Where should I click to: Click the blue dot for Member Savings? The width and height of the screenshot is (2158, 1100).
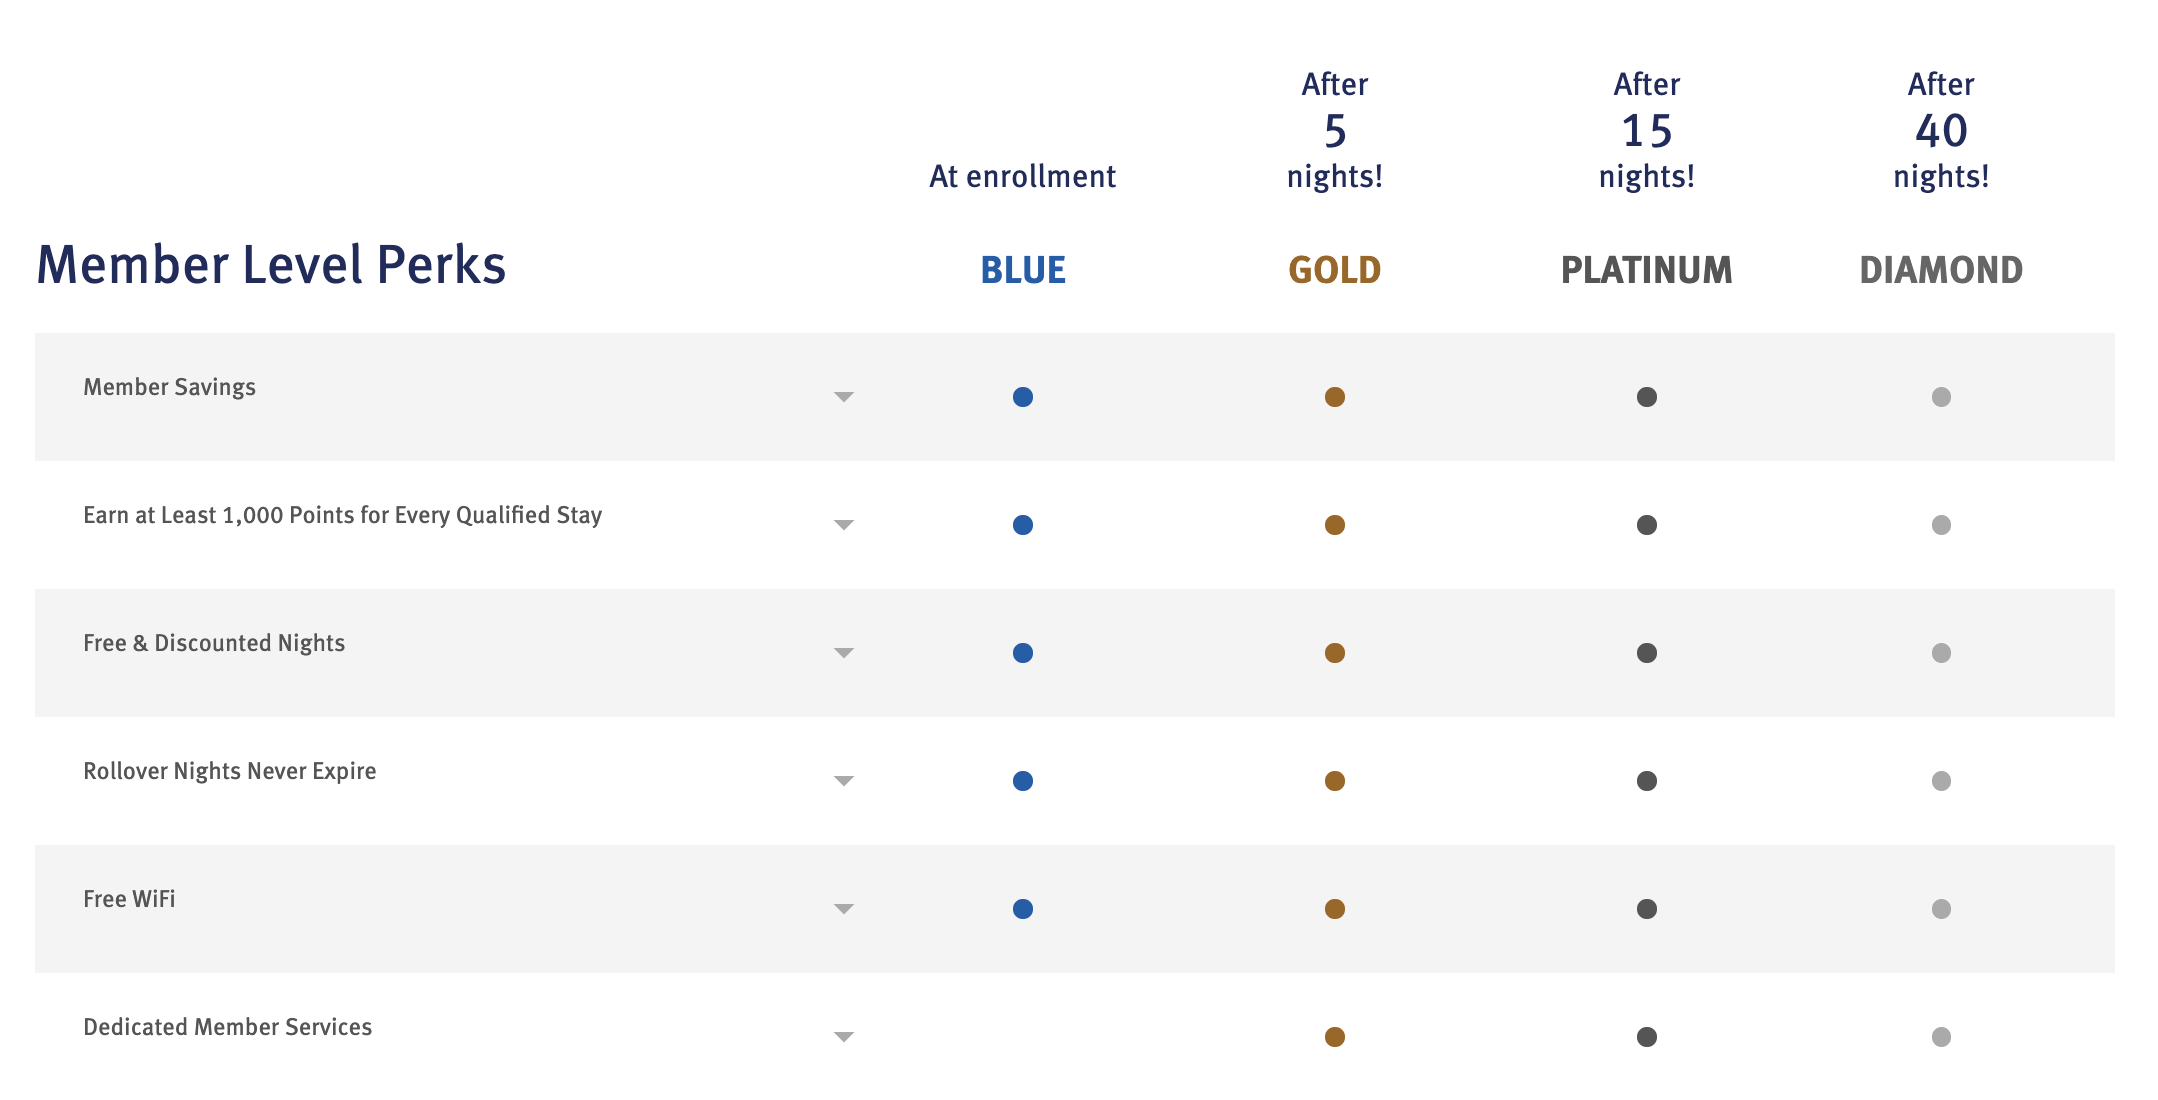coord(1022,397)
